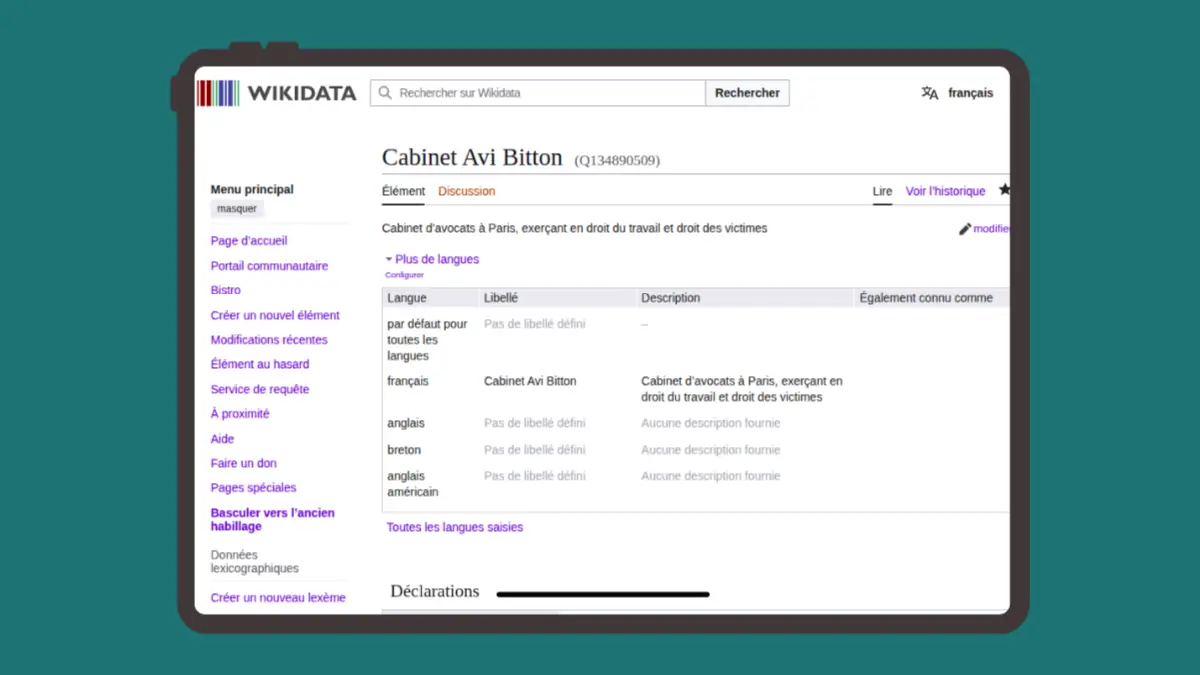The width and height of the screenshot is (1200, 675).
Task: Open Portail communautaire
Action: coord(269,266)
